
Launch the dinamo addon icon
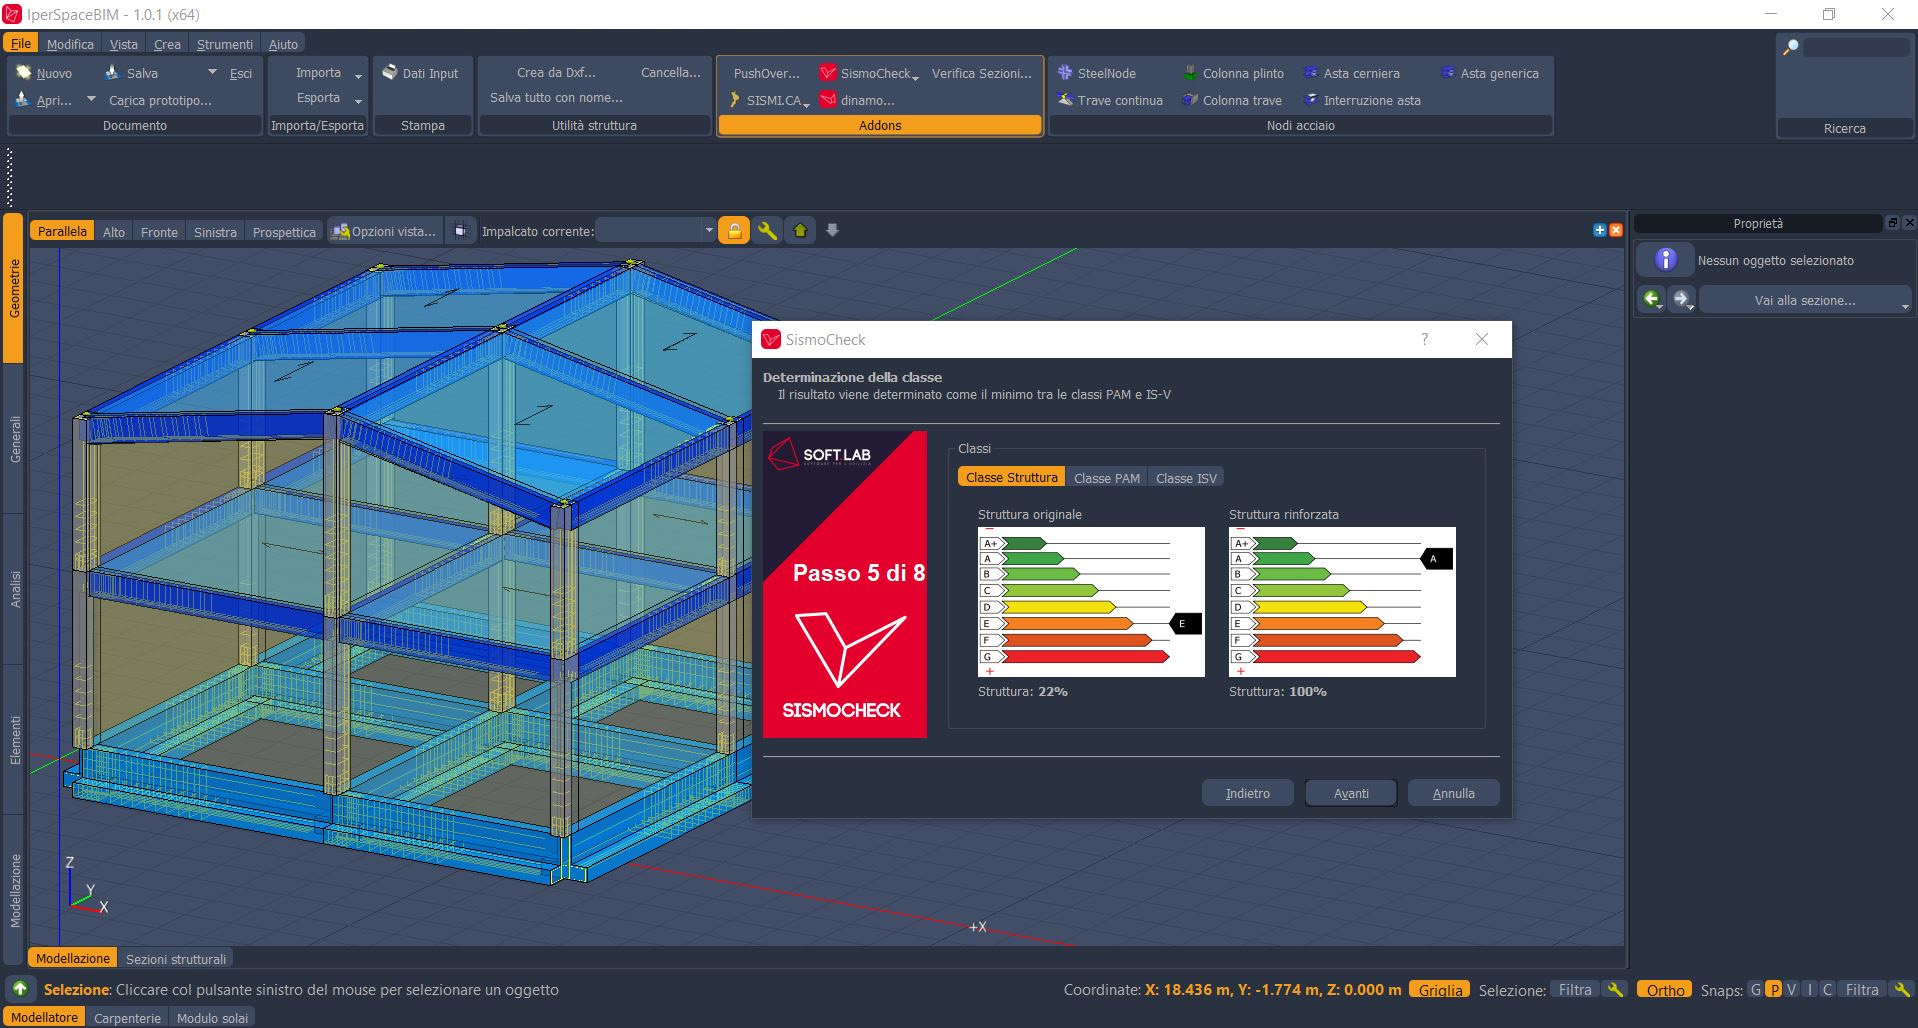828,100
